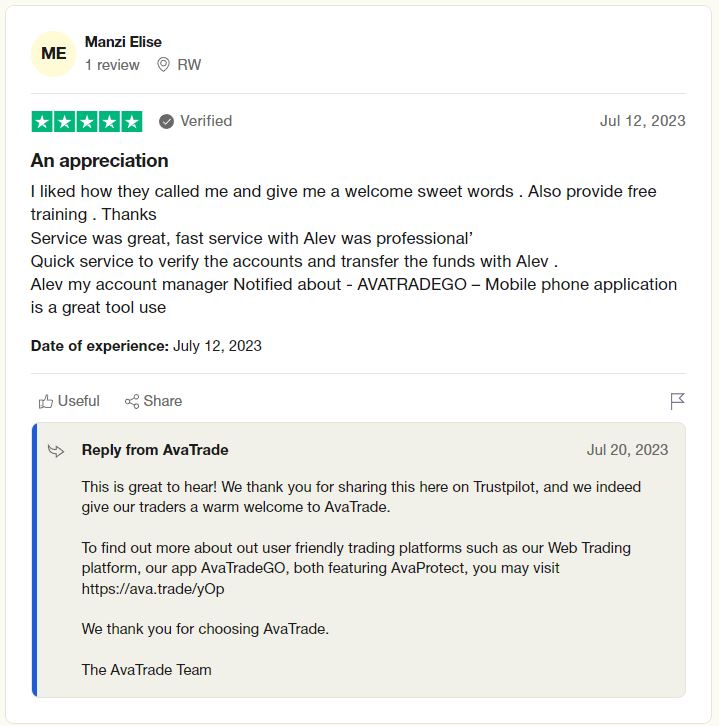719x726 pixels.
Task: Click the reply arrow icon
Action: pyautogui.click(x=56, y=451)
